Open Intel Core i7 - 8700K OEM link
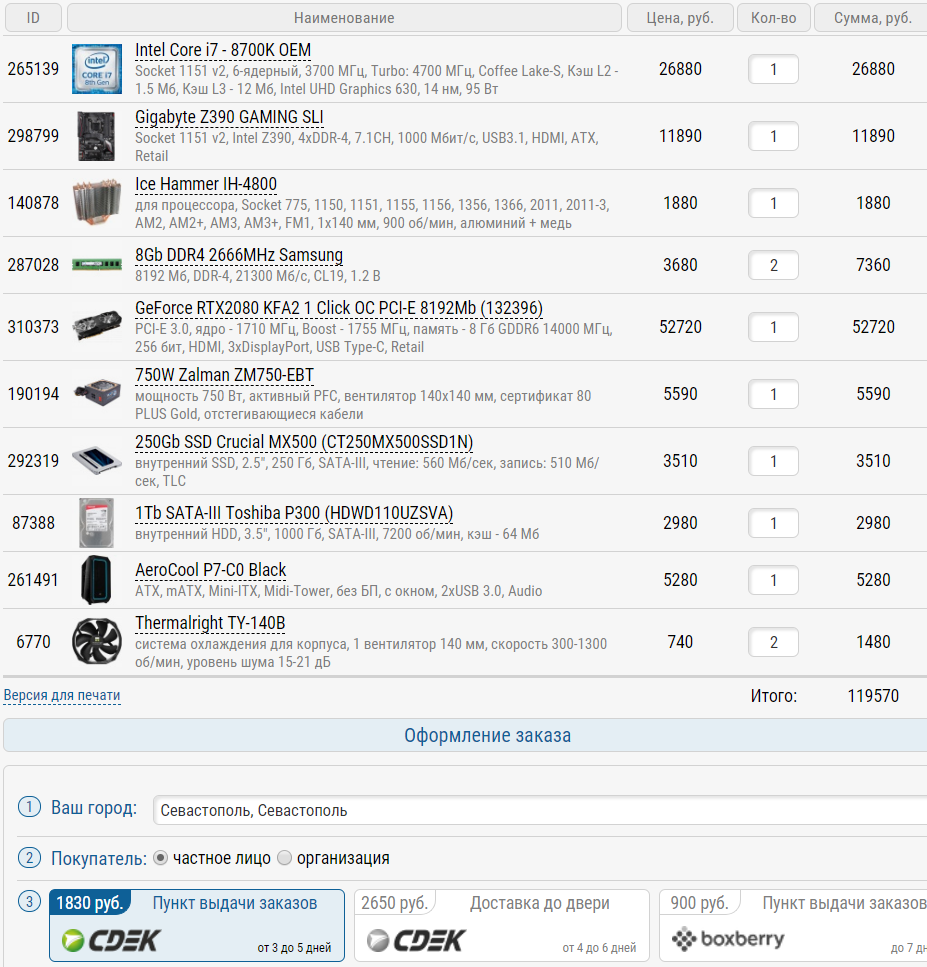The image size is (927, 967). click(223, 50)
